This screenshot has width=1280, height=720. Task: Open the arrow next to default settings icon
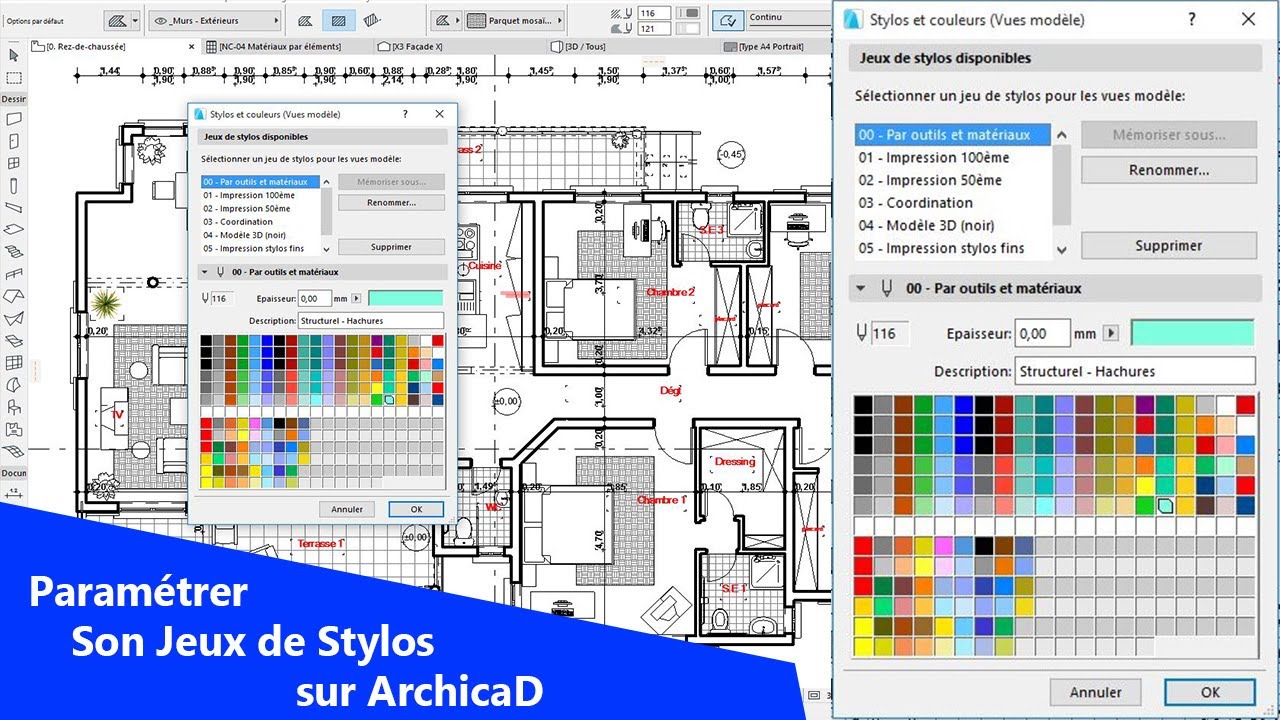point(137,20)
